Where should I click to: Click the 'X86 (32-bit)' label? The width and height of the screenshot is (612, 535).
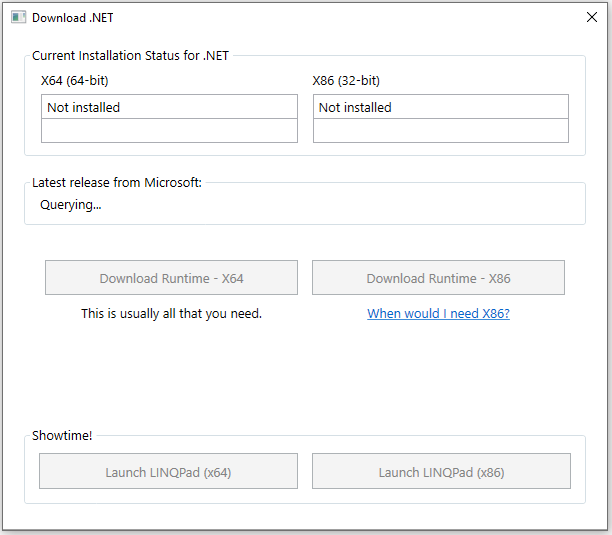point(346,80)
